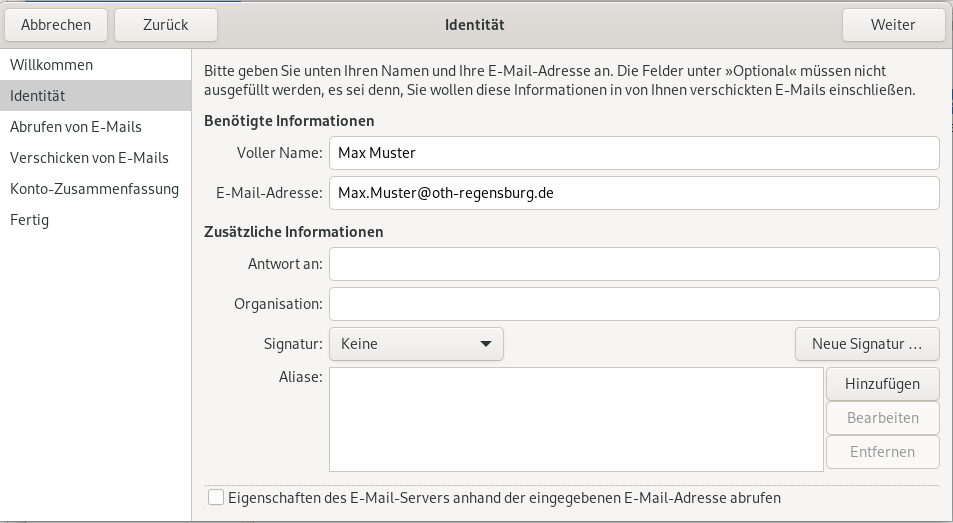Click the Antwort an field
Screen dimensions: 953x523
[633, 264]
